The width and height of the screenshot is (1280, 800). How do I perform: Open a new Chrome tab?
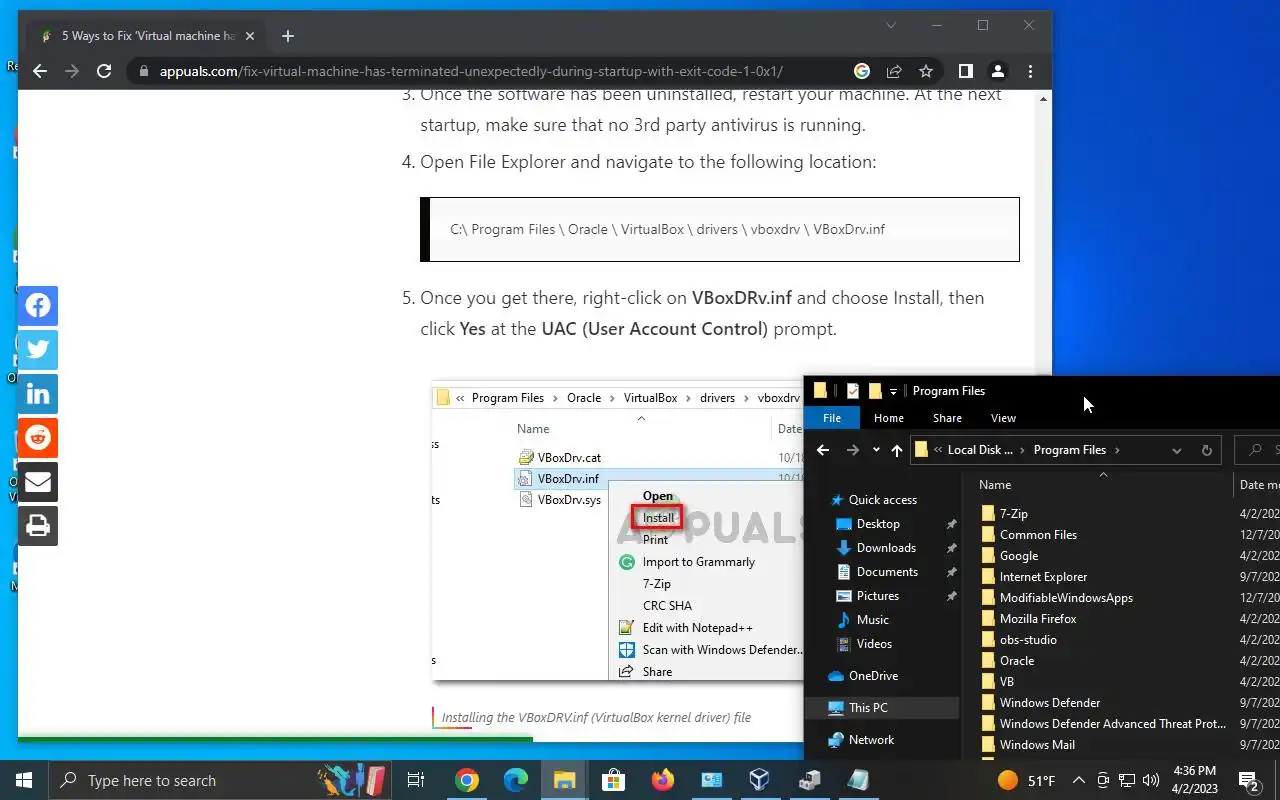288,36
